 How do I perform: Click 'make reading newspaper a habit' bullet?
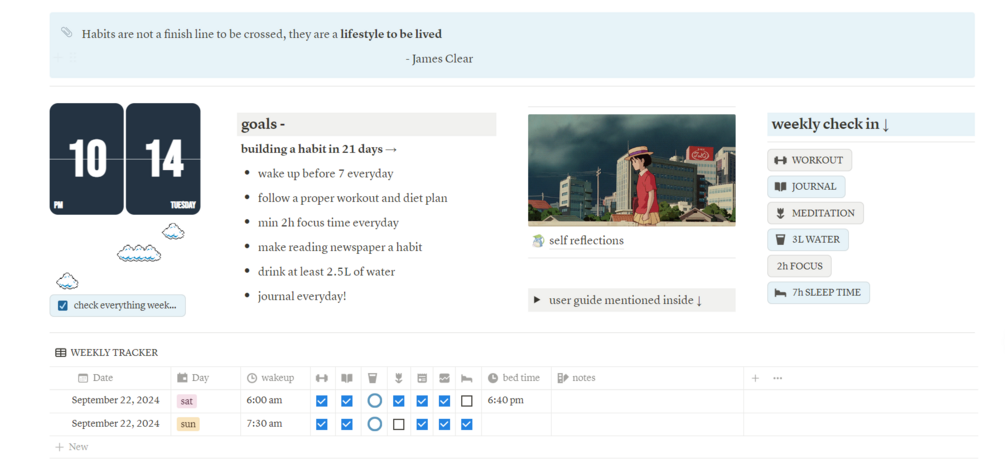click(x=340, y=247)
